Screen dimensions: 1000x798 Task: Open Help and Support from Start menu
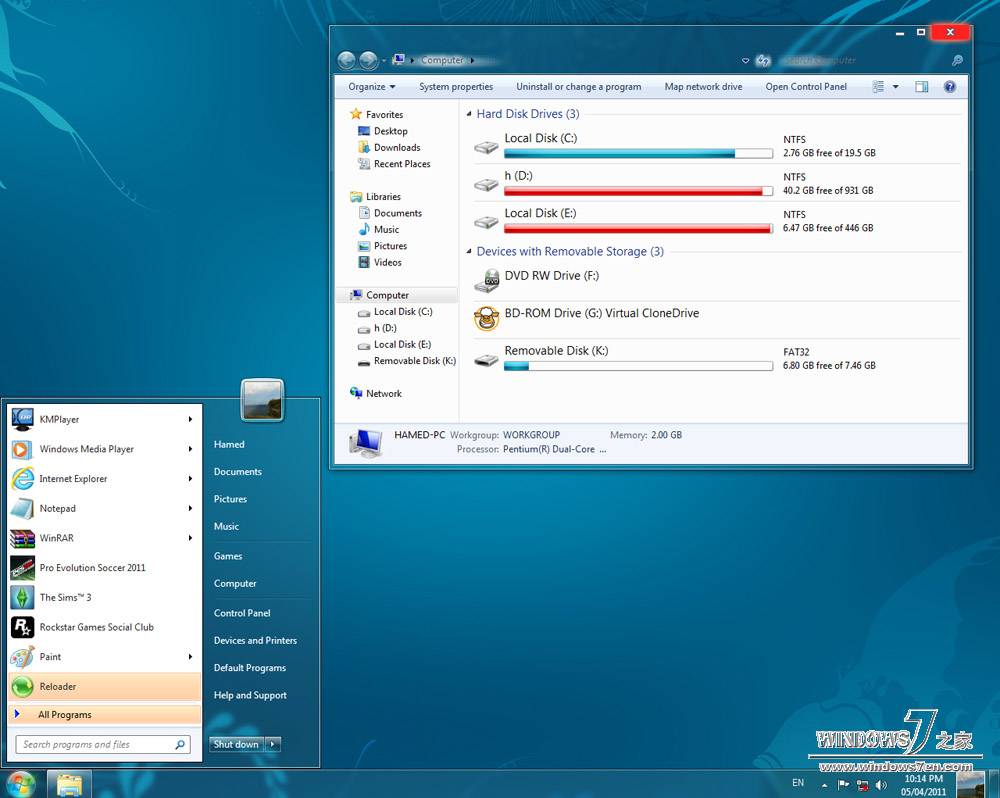[x=250, y=695]
